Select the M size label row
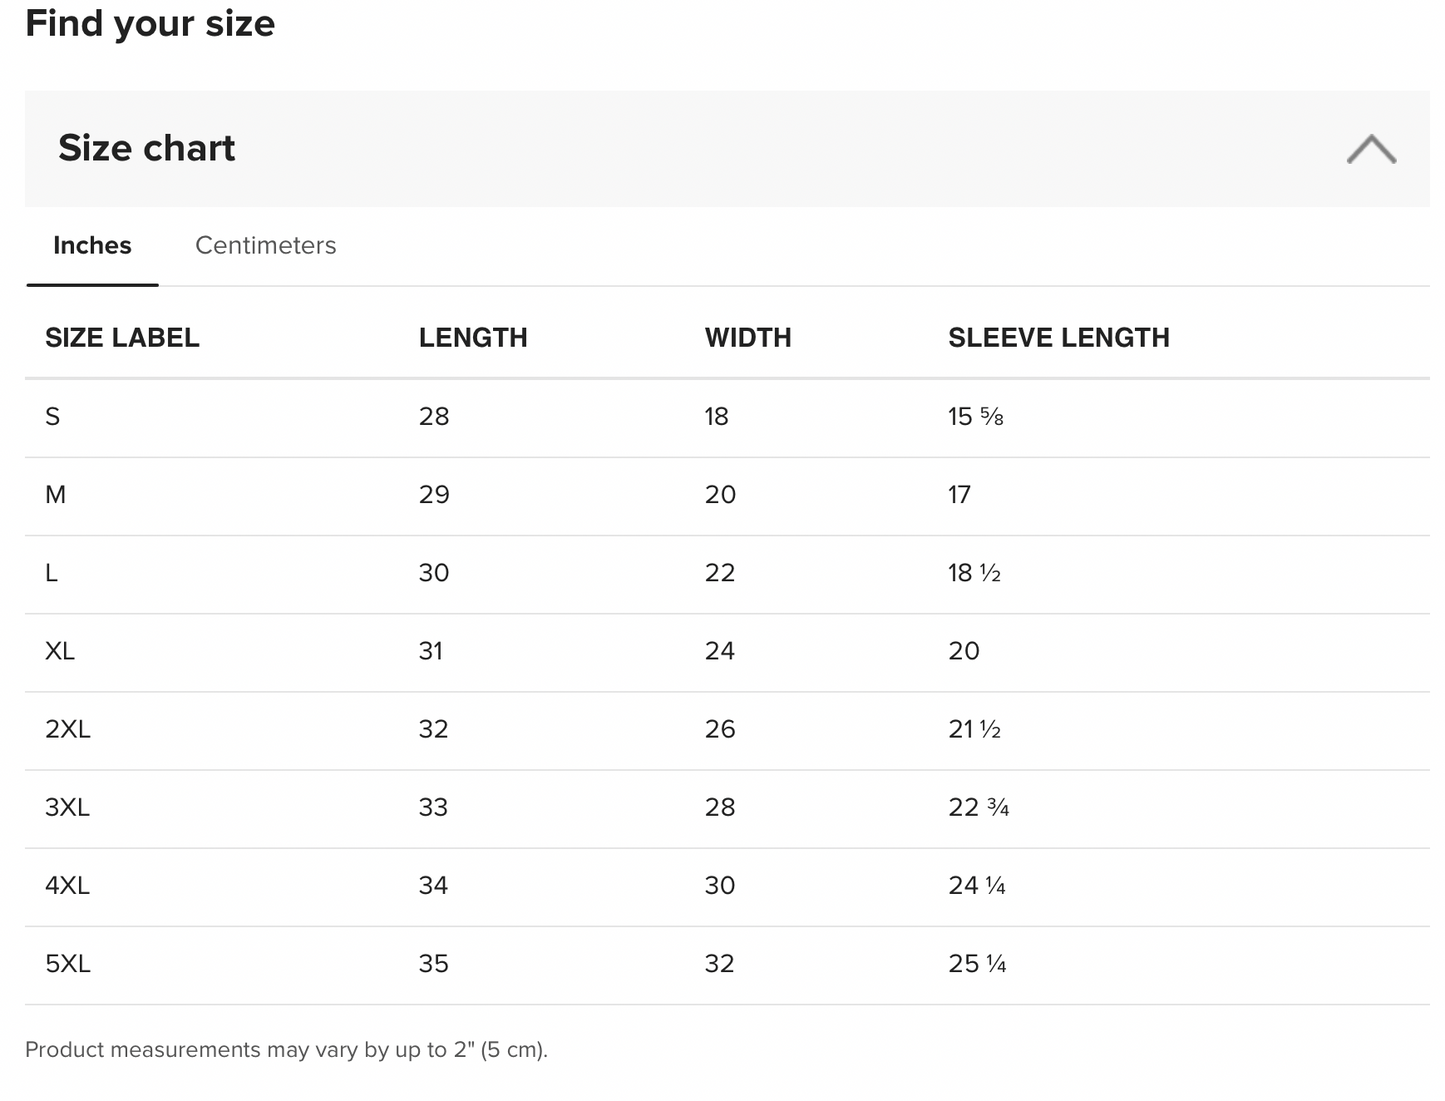Image resolution: width=1445 pixels, height=1101 pixels. tap(56, 495)
